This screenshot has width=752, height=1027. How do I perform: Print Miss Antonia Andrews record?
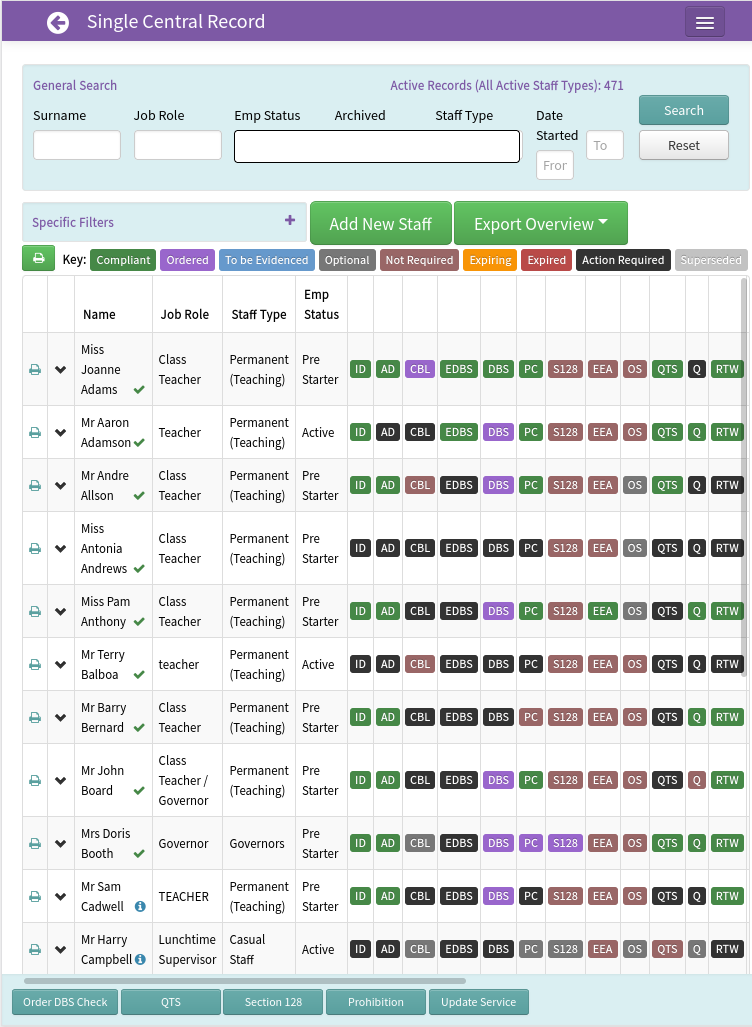[35, 549]
